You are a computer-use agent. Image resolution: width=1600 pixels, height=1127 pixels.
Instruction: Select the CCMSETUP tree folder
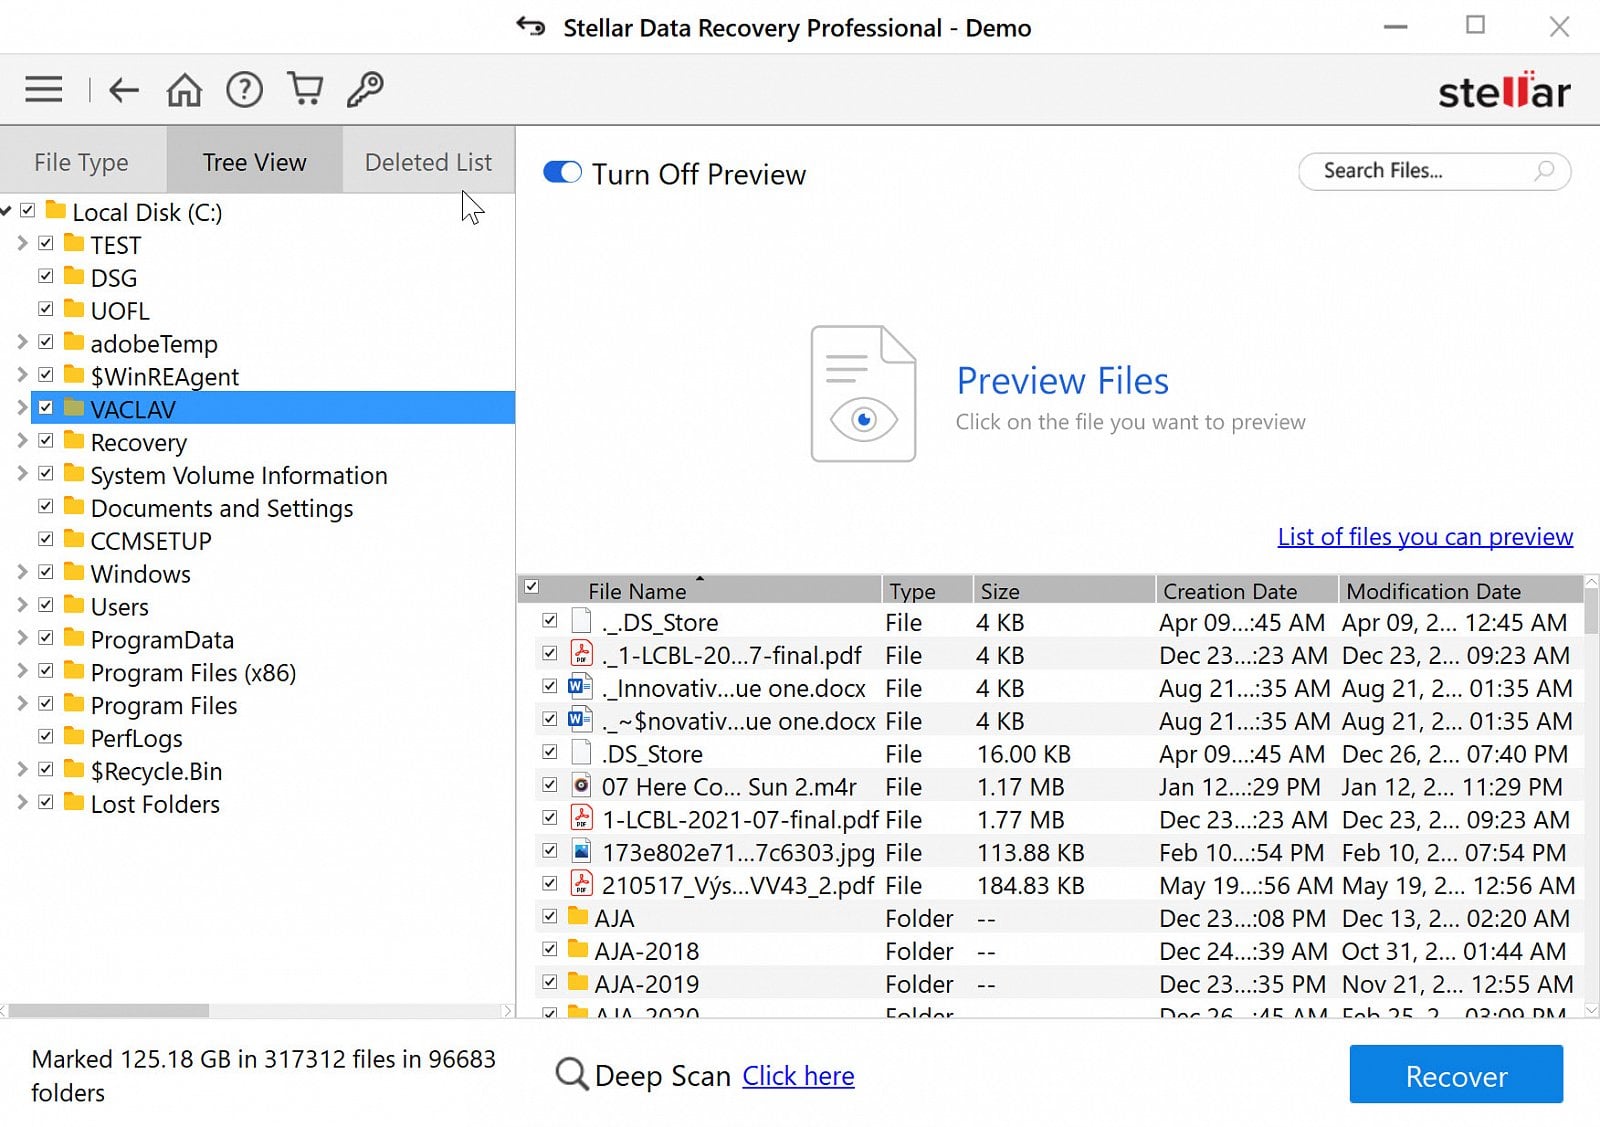tap(151, 541)
